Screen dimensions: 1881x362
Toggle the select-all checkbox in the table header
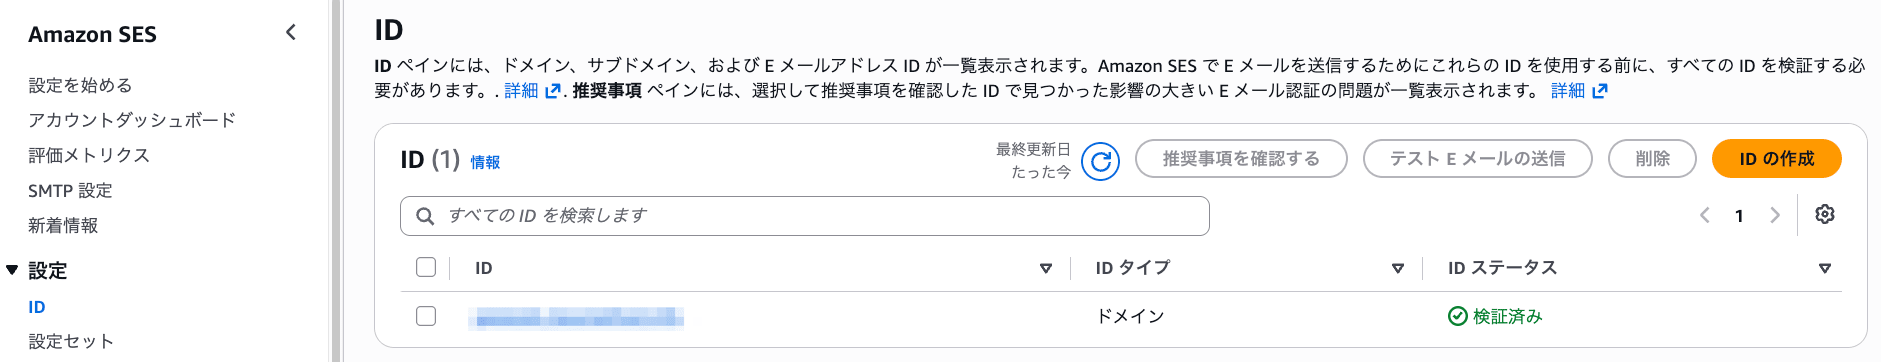point(426,267)
